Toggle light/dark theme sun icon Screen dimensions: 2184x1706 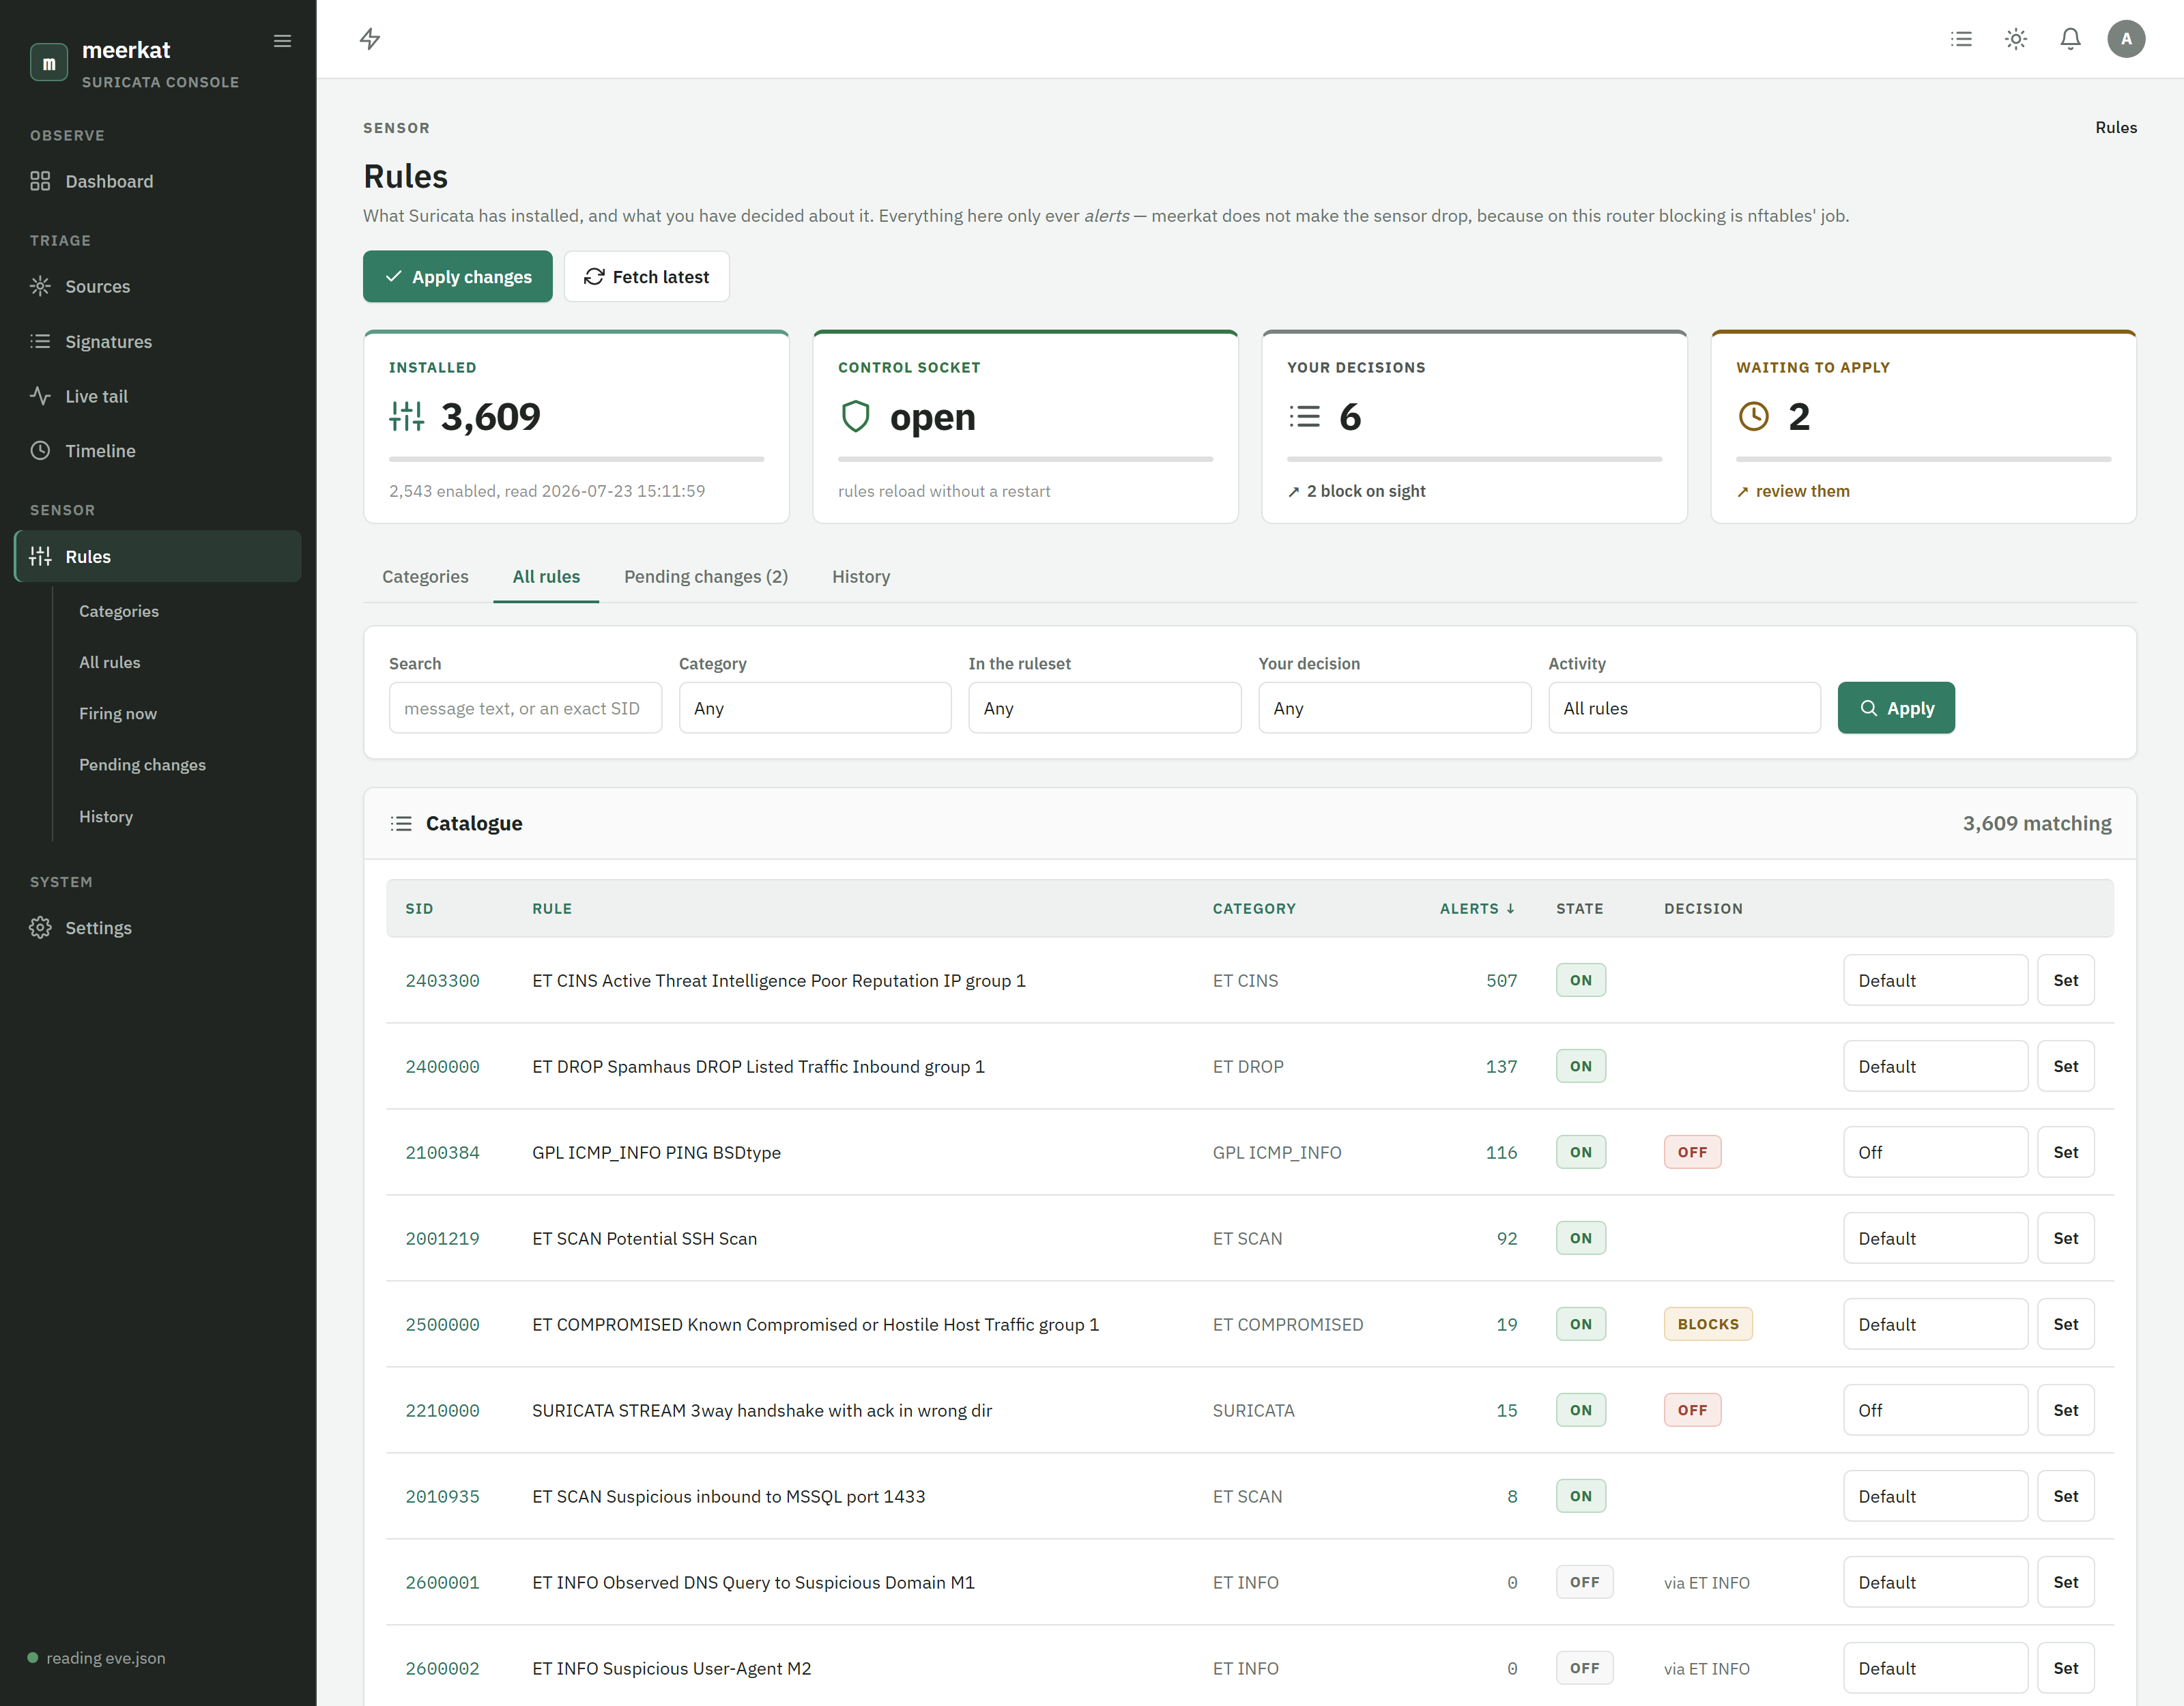tap(2016, 39)
